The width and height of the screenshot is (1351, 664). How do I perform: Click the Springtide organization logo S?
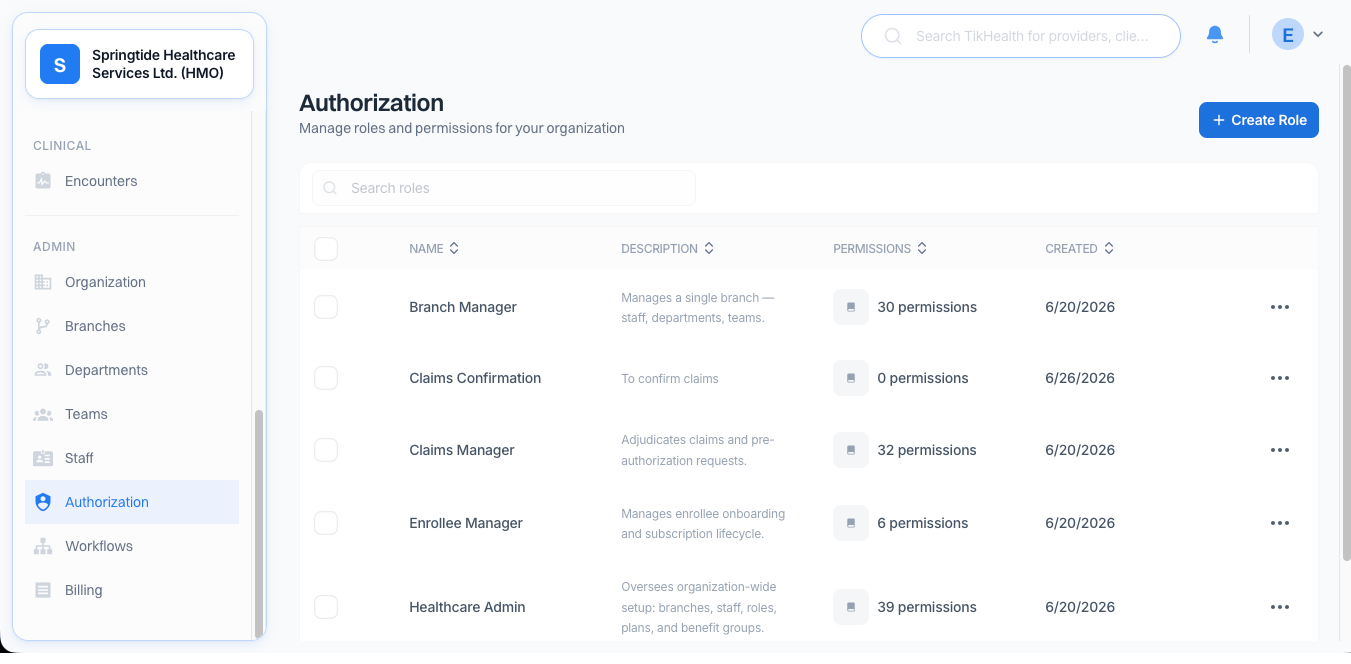point(60,64)
